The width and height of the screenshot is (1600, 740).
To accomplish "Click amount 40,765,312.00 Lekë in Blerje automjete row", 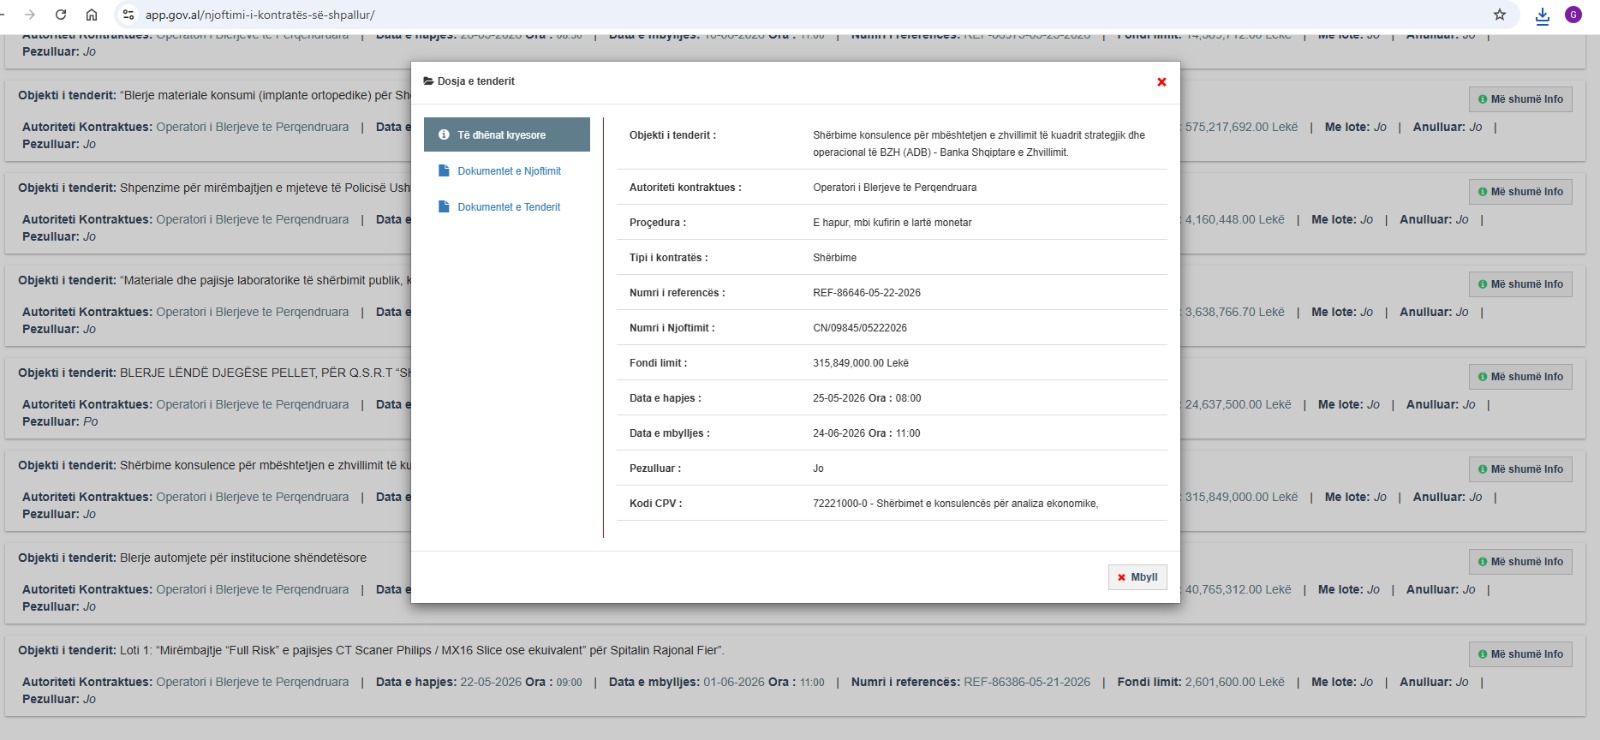I will 1238,590.
